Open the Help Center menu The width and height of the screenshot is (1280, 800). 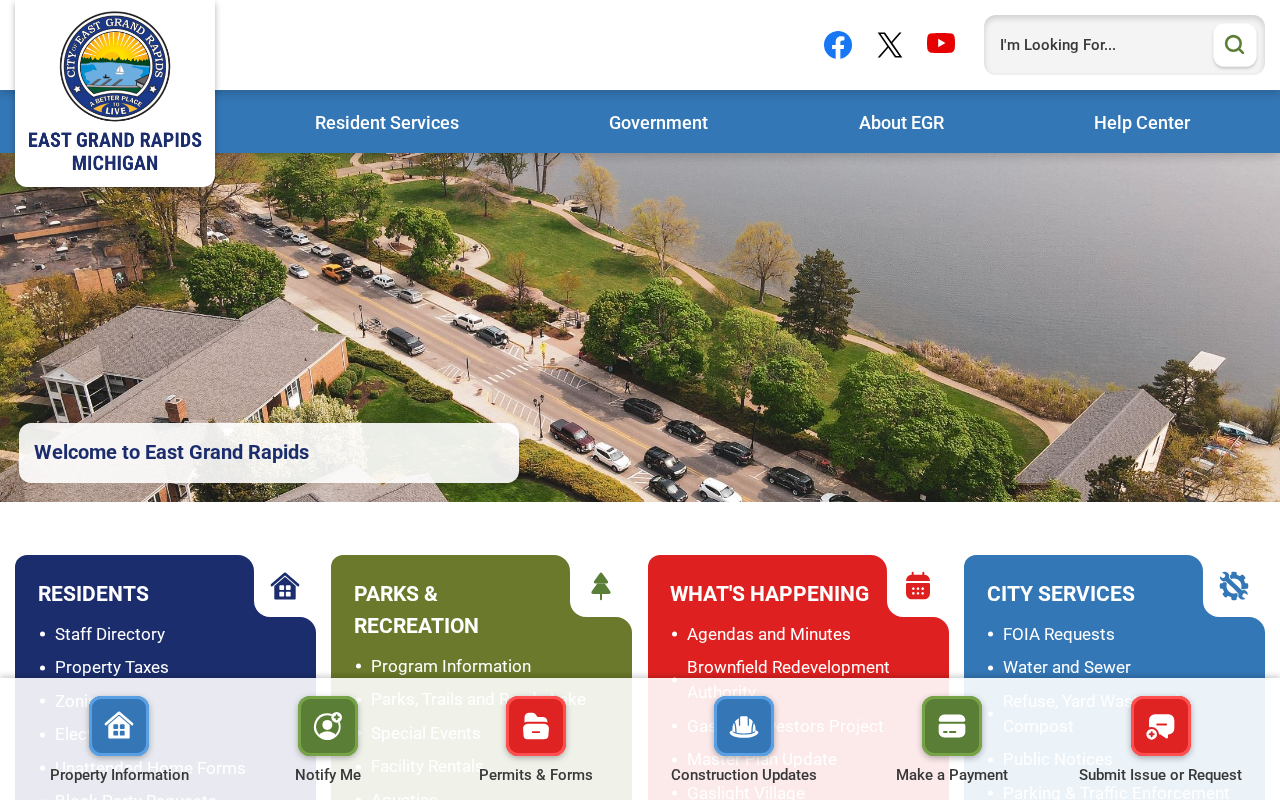[x=1142, y=123]
